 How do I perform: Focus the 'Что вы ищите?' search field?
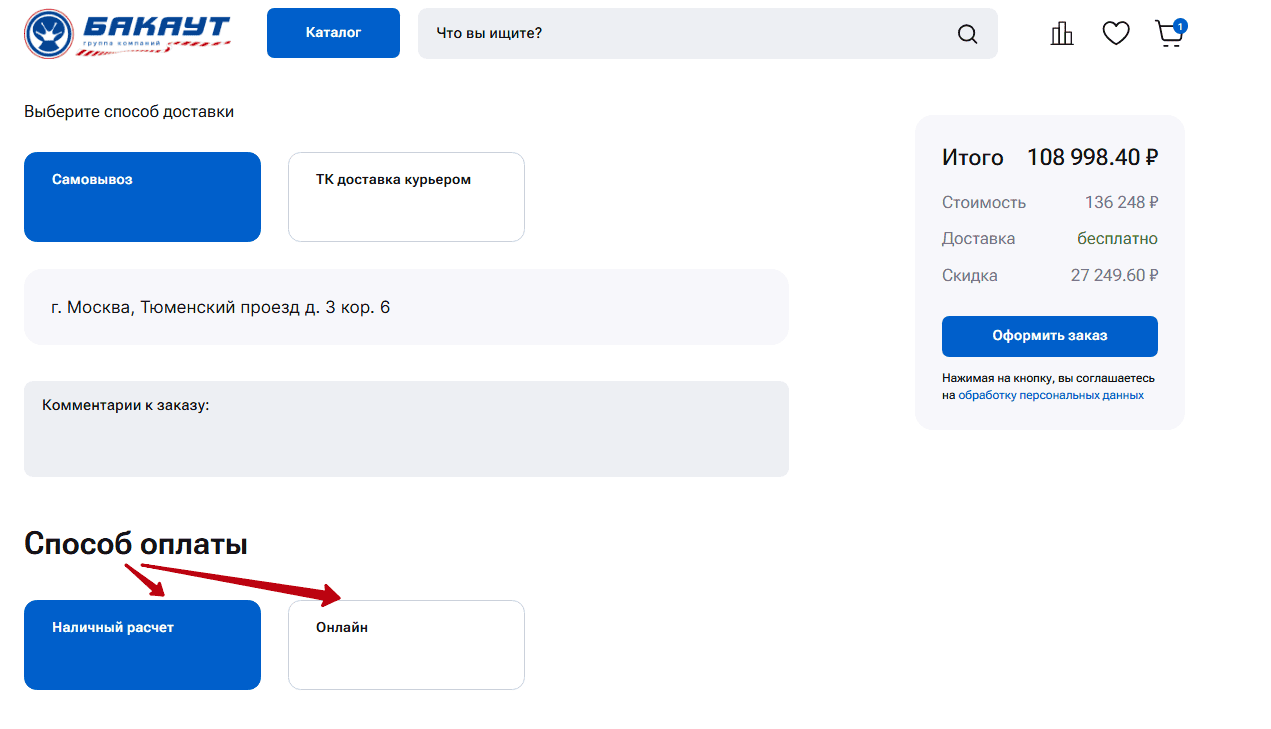click(690, 34)
